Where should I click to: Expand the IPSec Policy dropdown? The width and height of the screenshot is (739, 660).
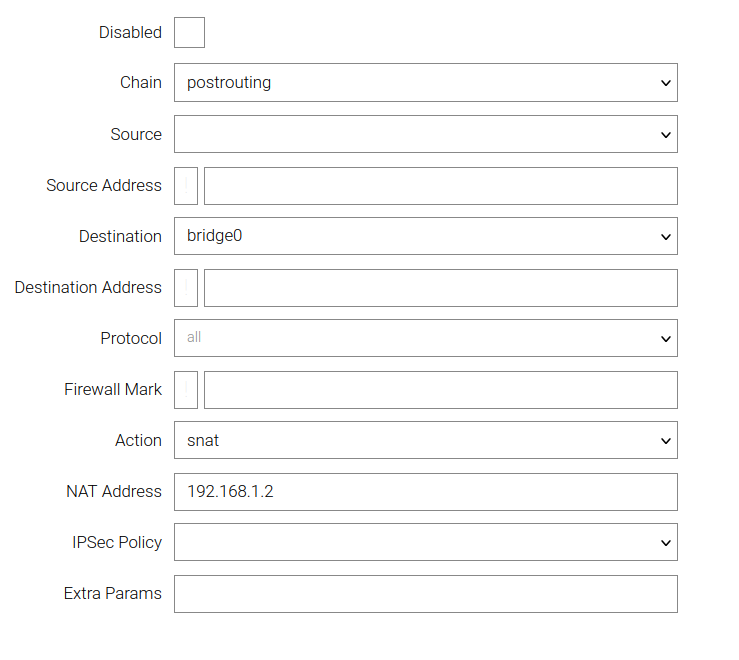pos(425,543)
